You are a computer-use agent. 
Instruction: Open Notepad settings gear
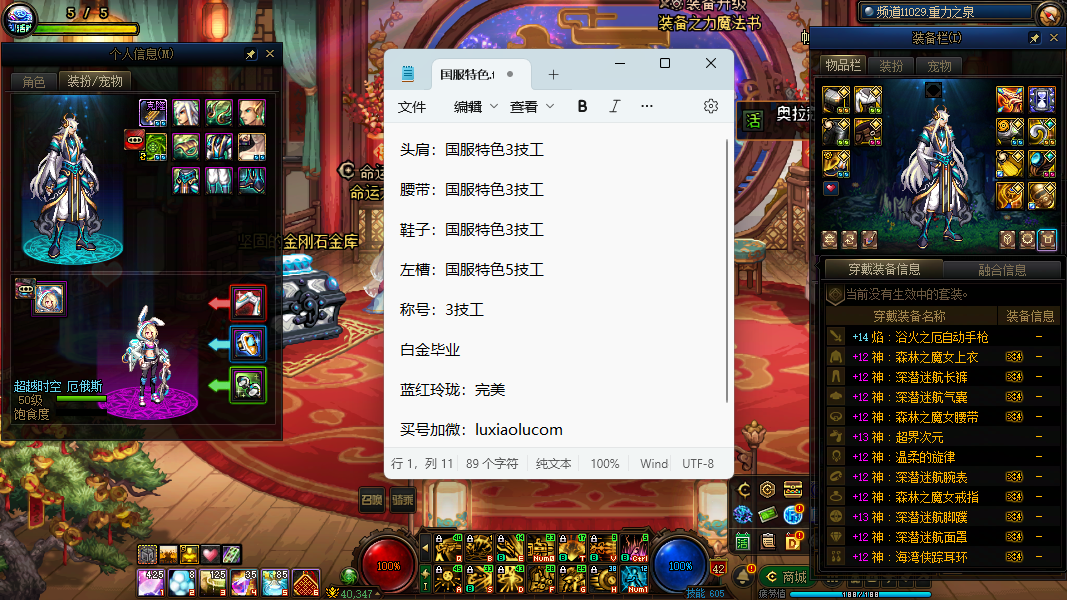711,106
